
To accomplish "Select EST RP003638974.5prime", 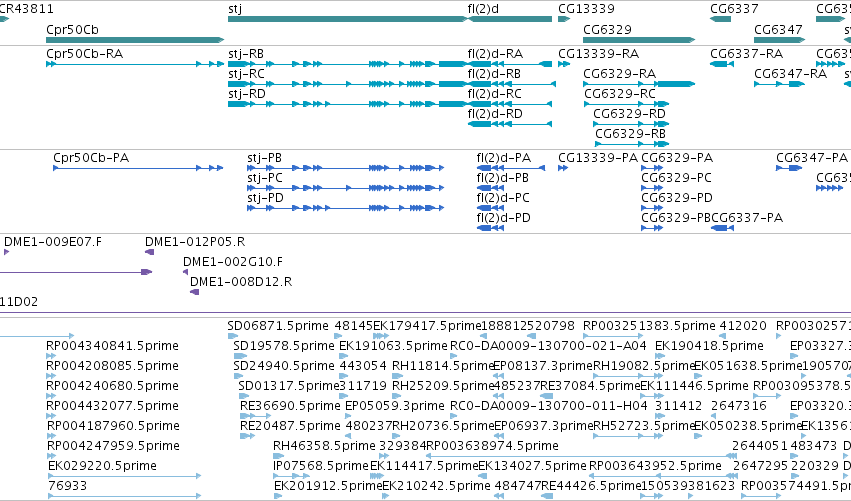I will pos(493,446).
